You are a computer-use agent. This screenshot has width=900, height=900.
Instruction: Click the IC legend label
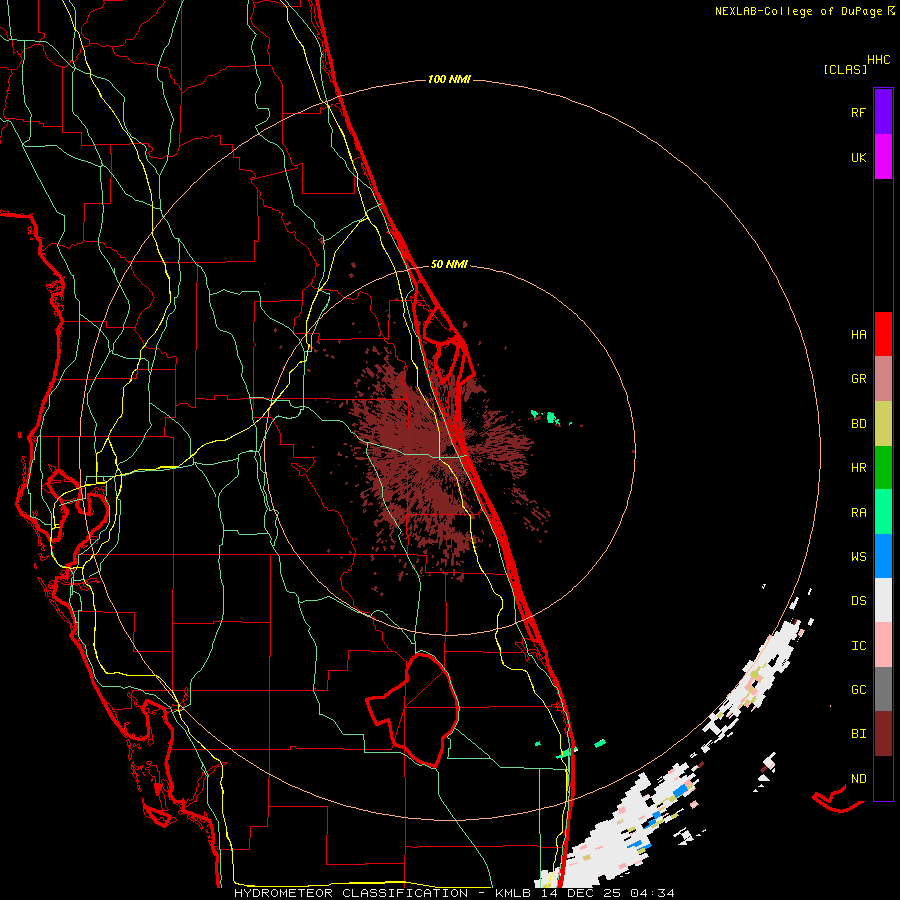[x=858, y=645]
